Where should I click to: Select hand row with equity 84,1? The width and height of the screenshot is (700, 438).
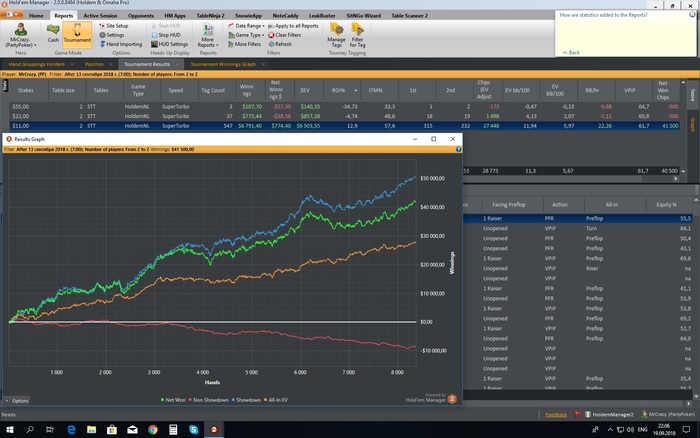tap(578, 229)
